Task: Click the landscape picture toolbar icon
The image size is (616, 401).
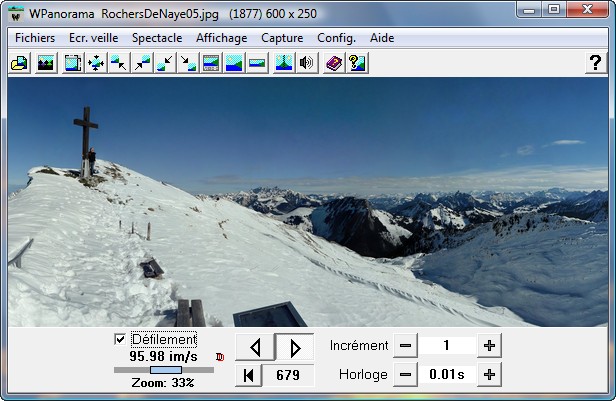Action: 45,63
